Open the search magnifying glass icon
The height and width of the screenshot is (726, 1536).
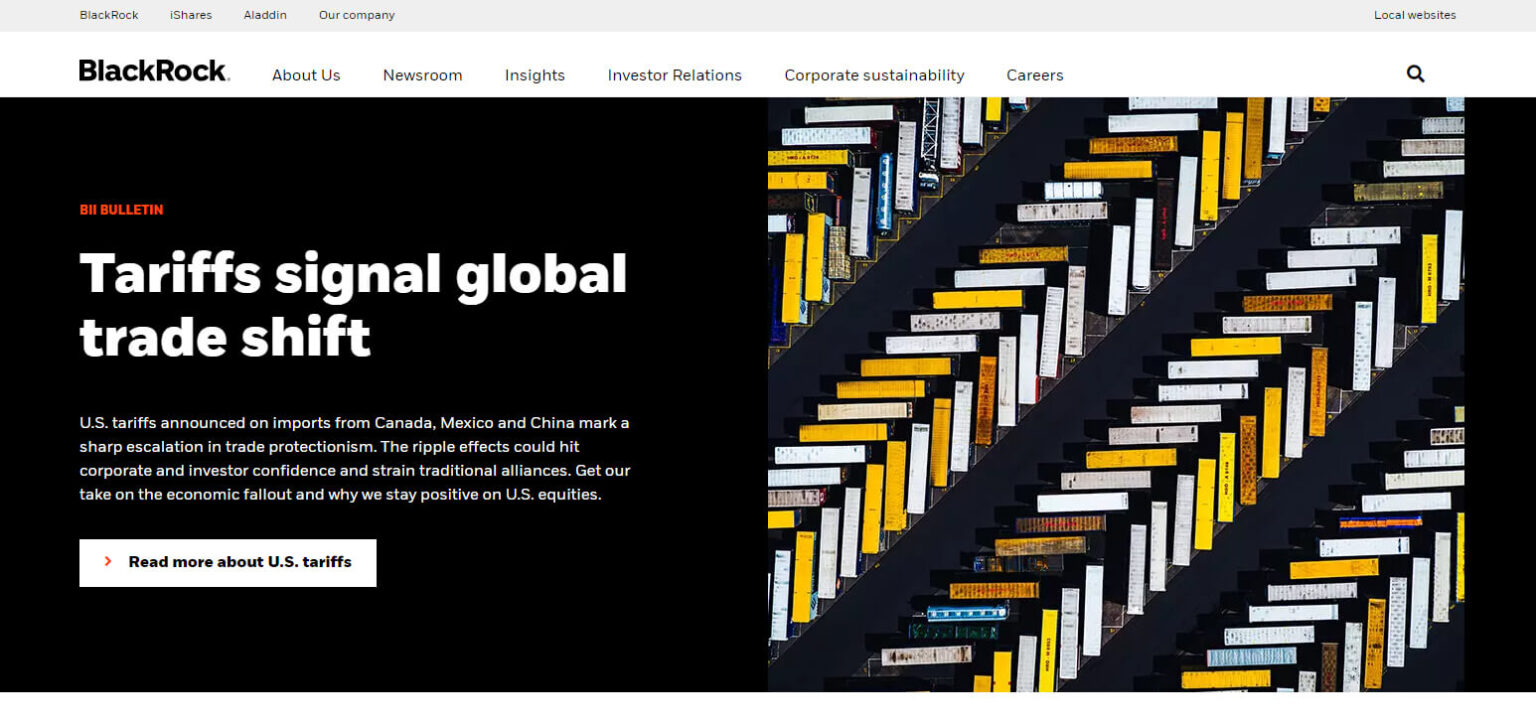pos(1415,74)
